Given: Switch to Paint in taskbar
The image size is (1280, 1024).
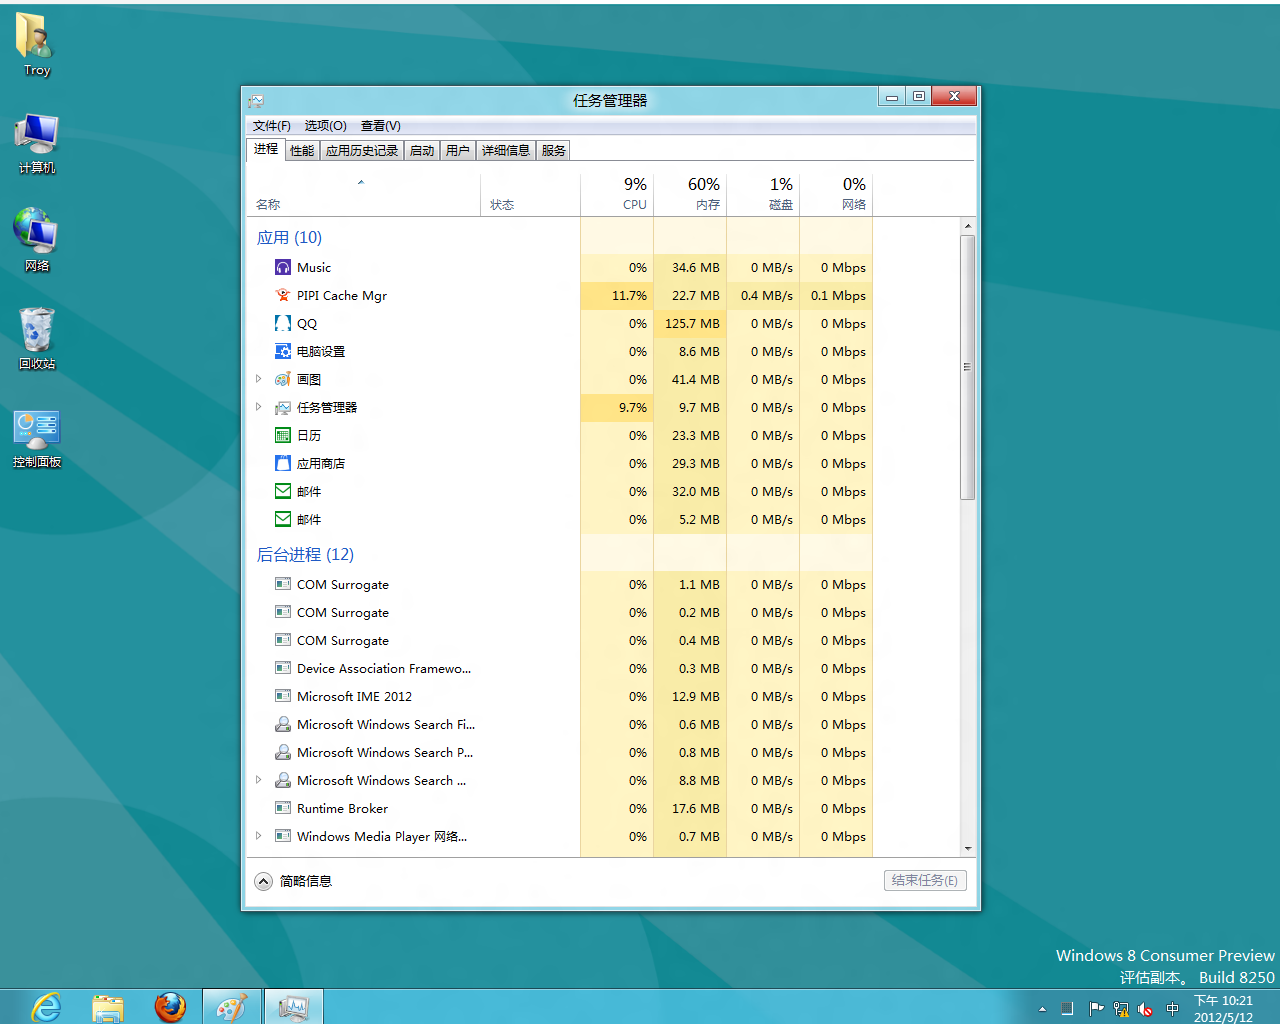Looking at the screenshot, I should [x=232, y=1007].
